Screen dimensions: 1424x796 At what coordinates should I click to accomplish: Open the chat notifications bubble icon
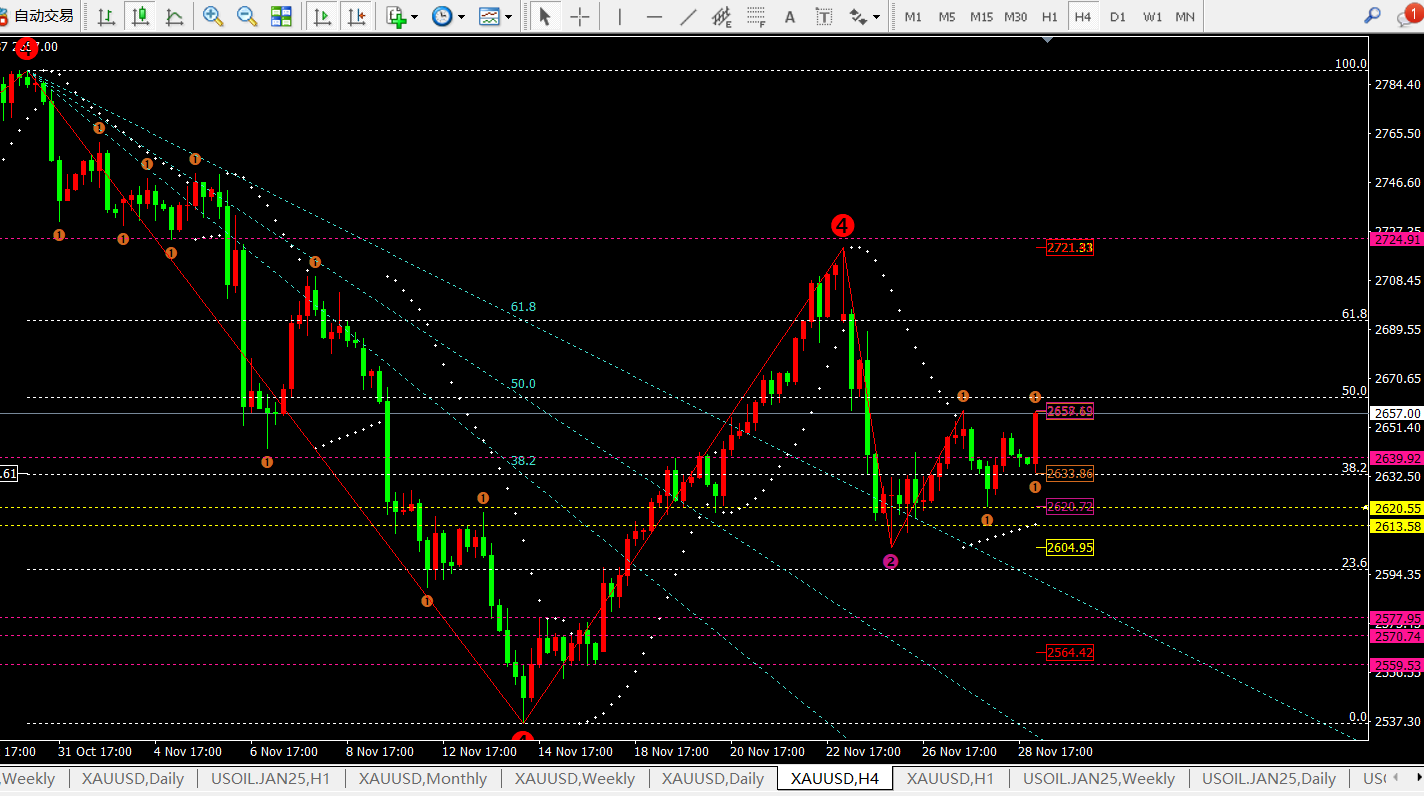[x=1408, y=14]
